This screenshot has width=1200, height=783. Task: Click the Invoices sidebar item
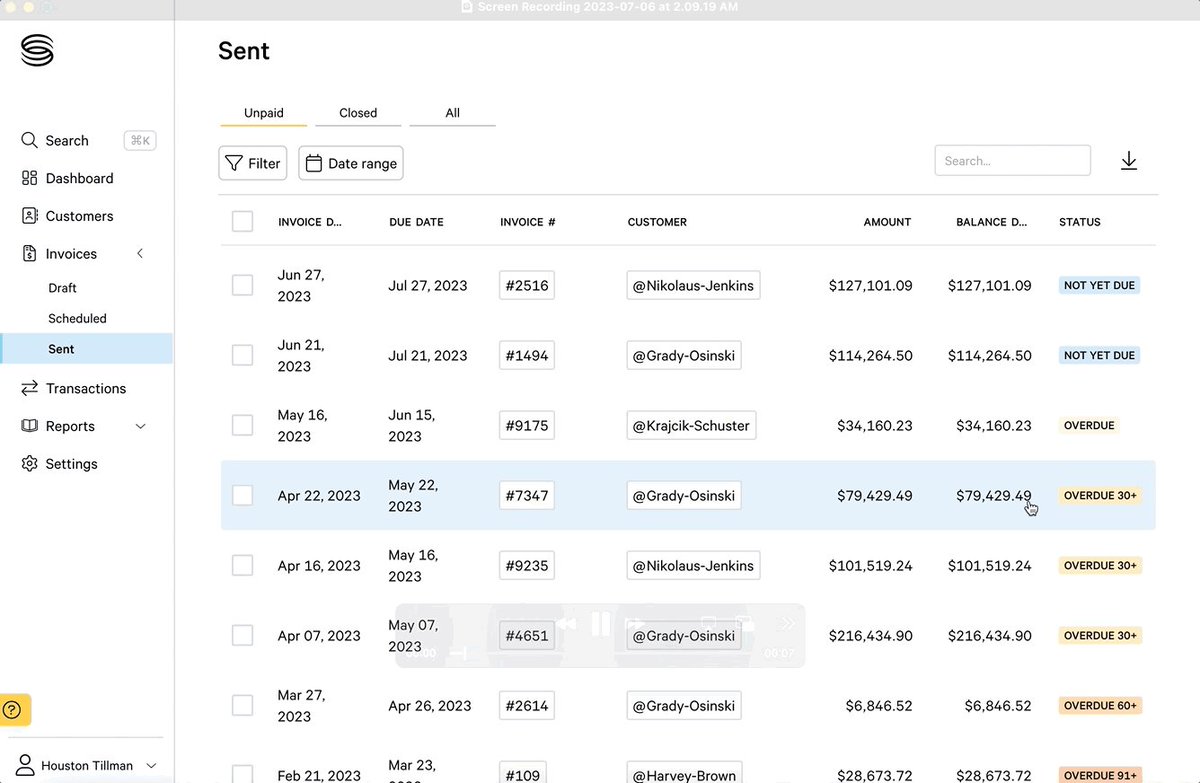(x=71, y=254)
